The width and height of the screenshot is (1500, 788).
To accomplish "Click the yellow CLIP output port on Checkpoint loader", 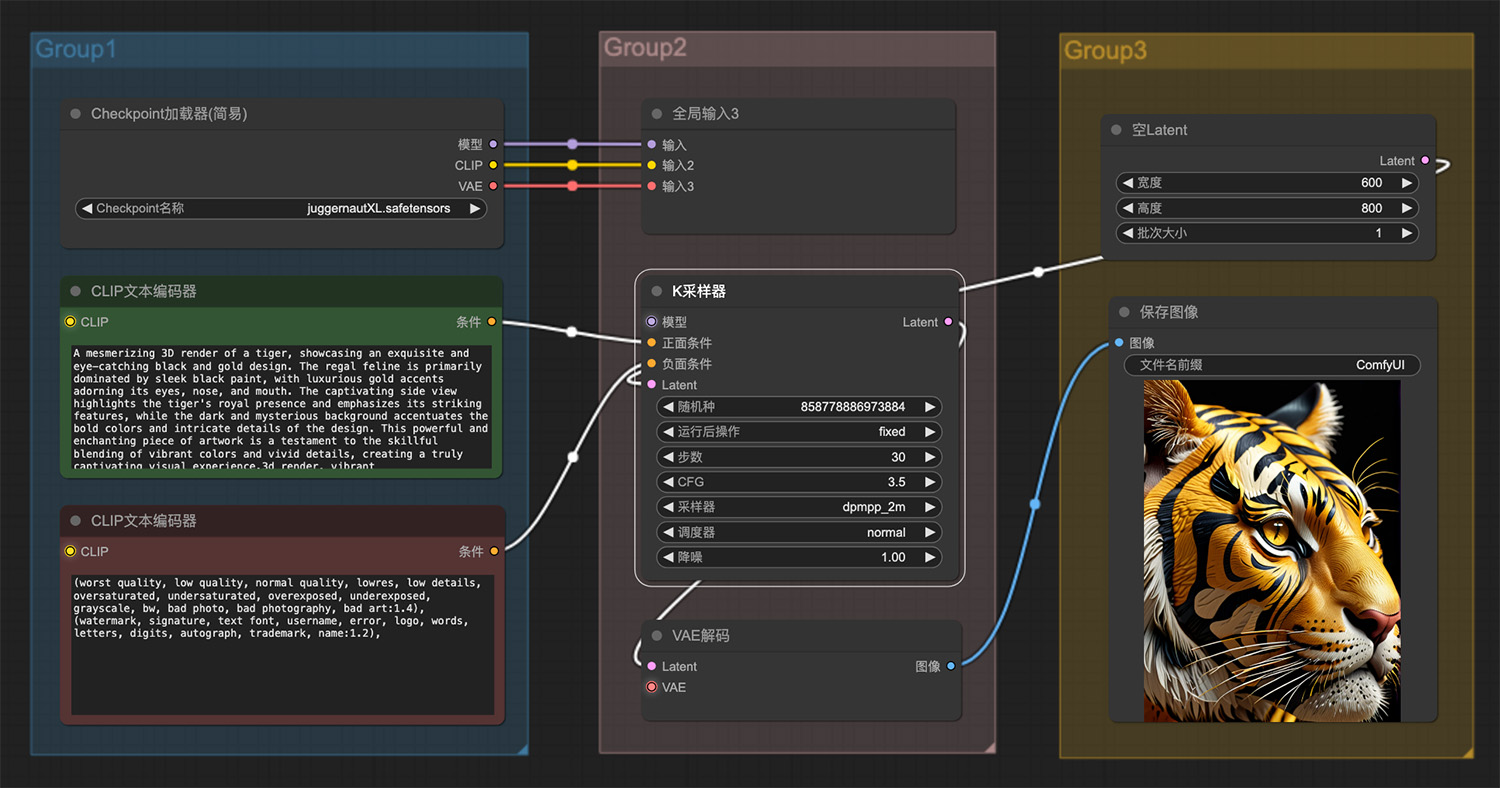I will (x=493, y=165).
